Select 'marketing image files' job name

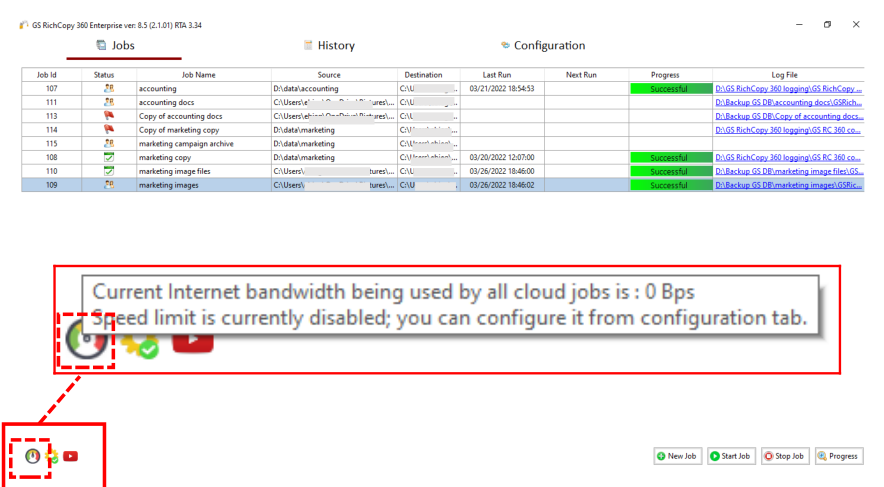click(x=174, y=171)
